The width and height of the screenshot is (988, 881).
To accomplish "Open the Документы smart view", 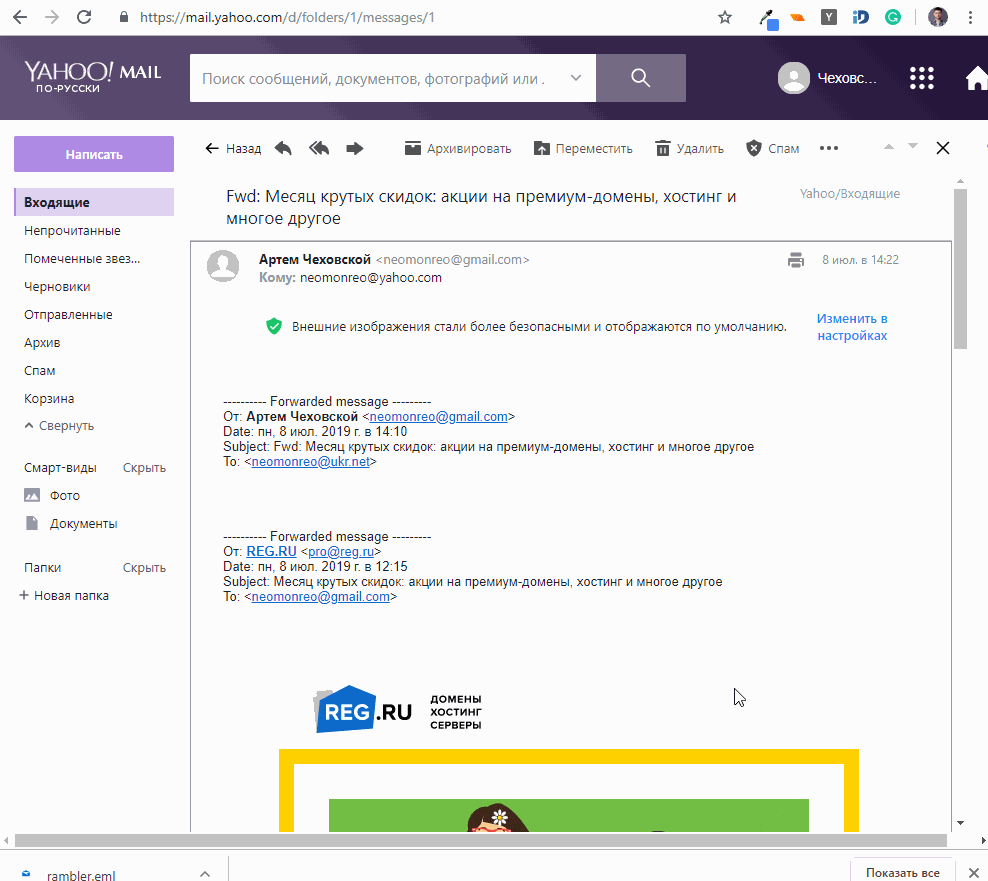I will pos(71,524).
